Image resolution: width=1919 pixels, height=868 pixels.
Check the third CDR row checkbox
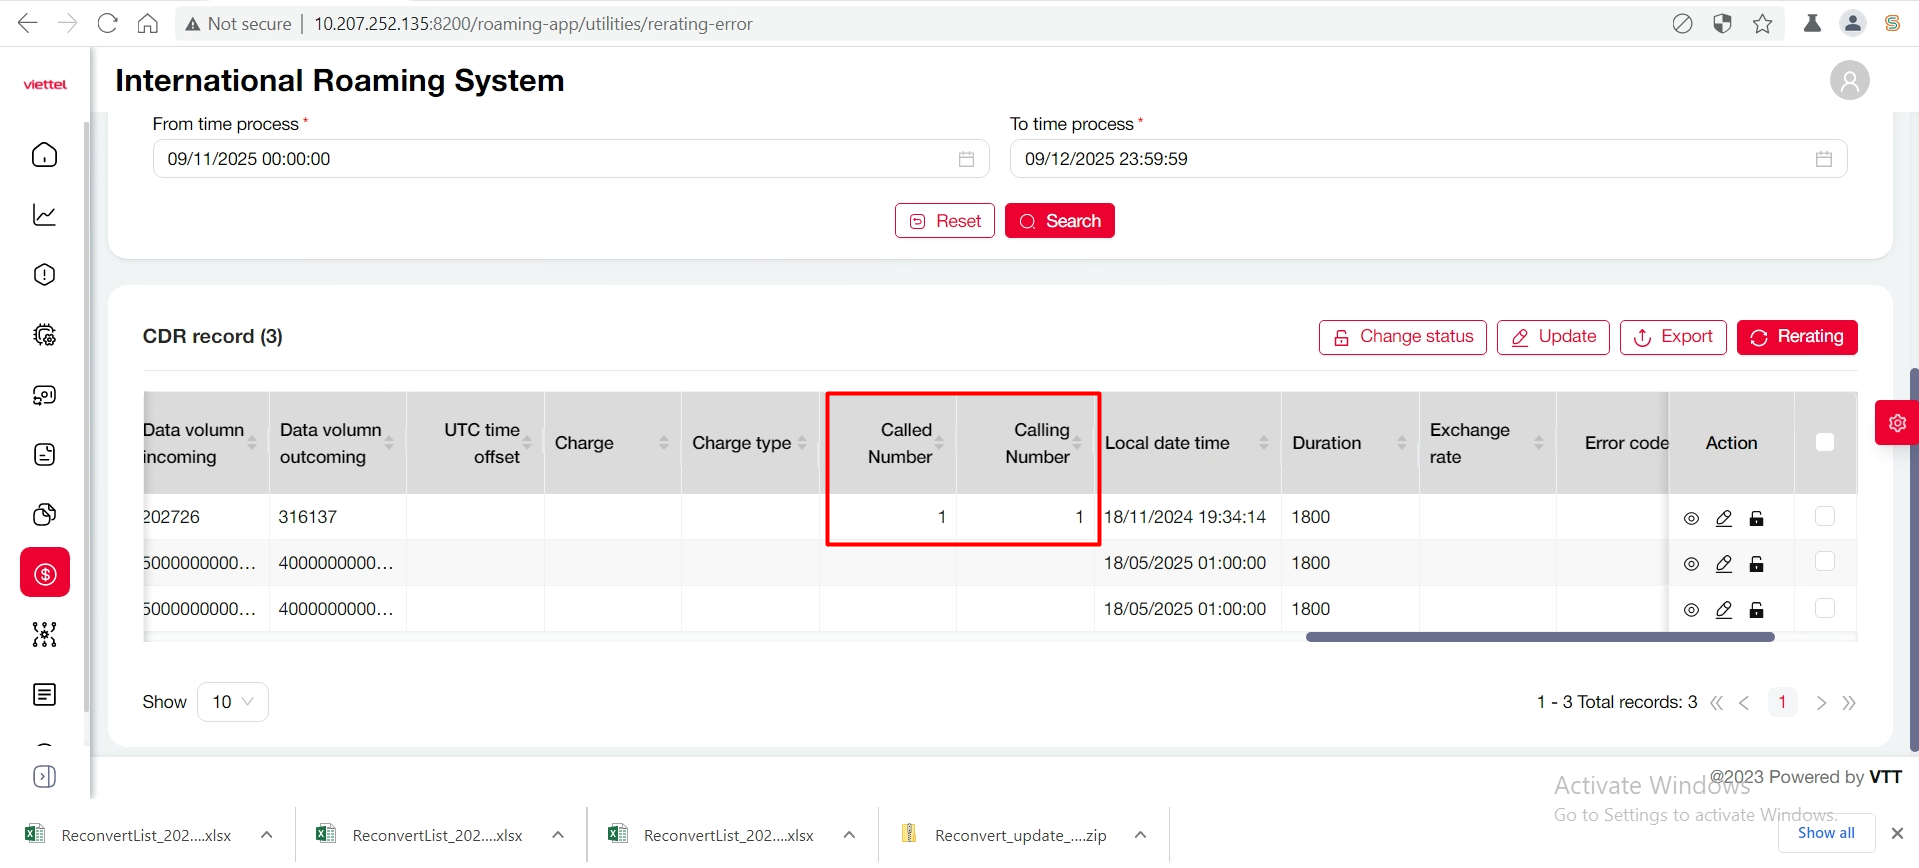coord(1824,608)
